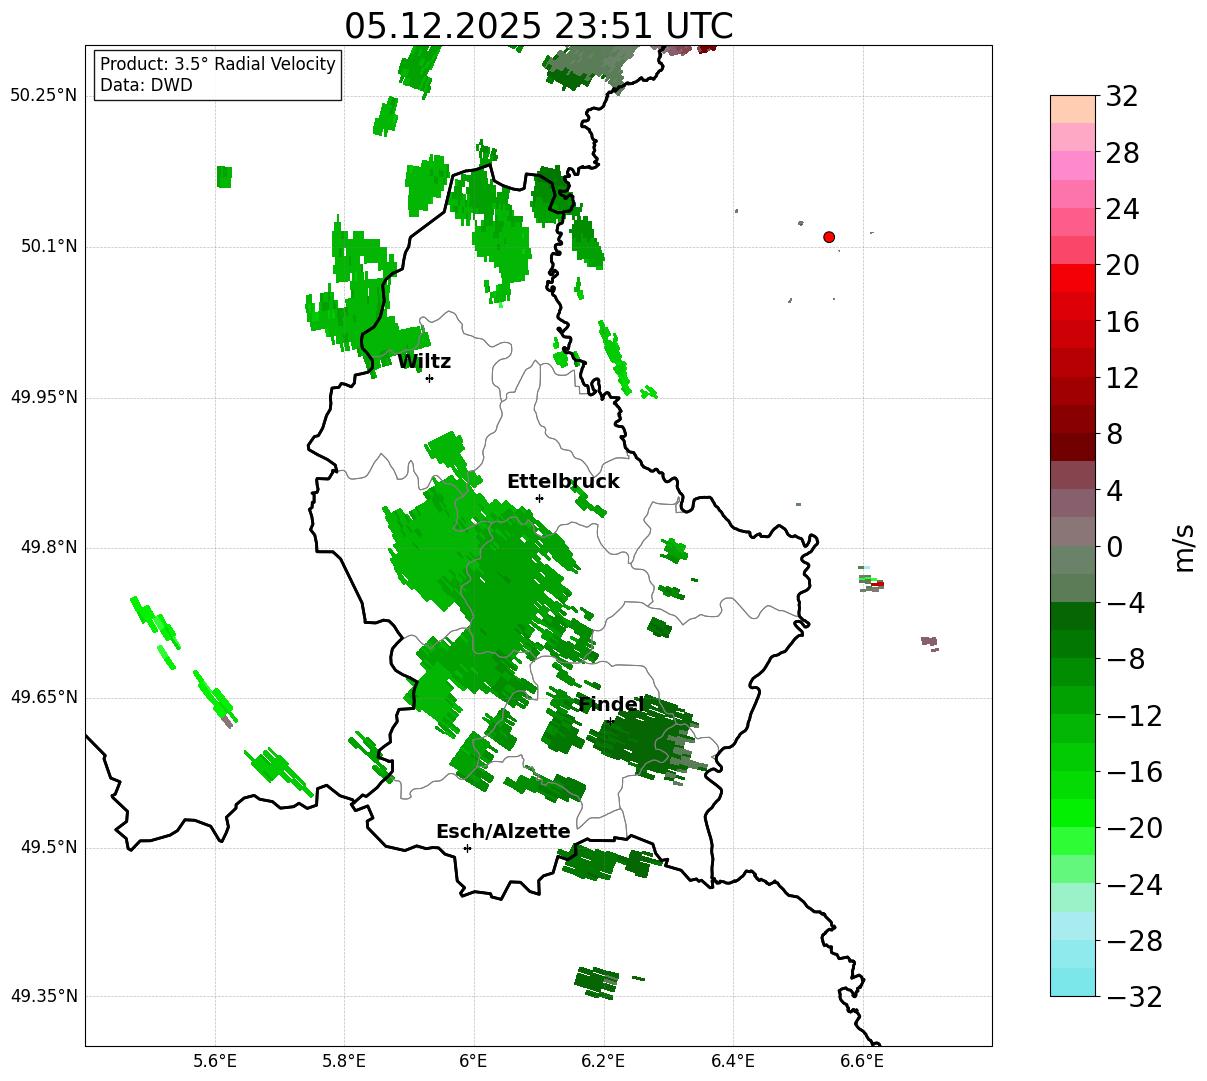
Task: Select the Findel label
Action: [611, 705]
